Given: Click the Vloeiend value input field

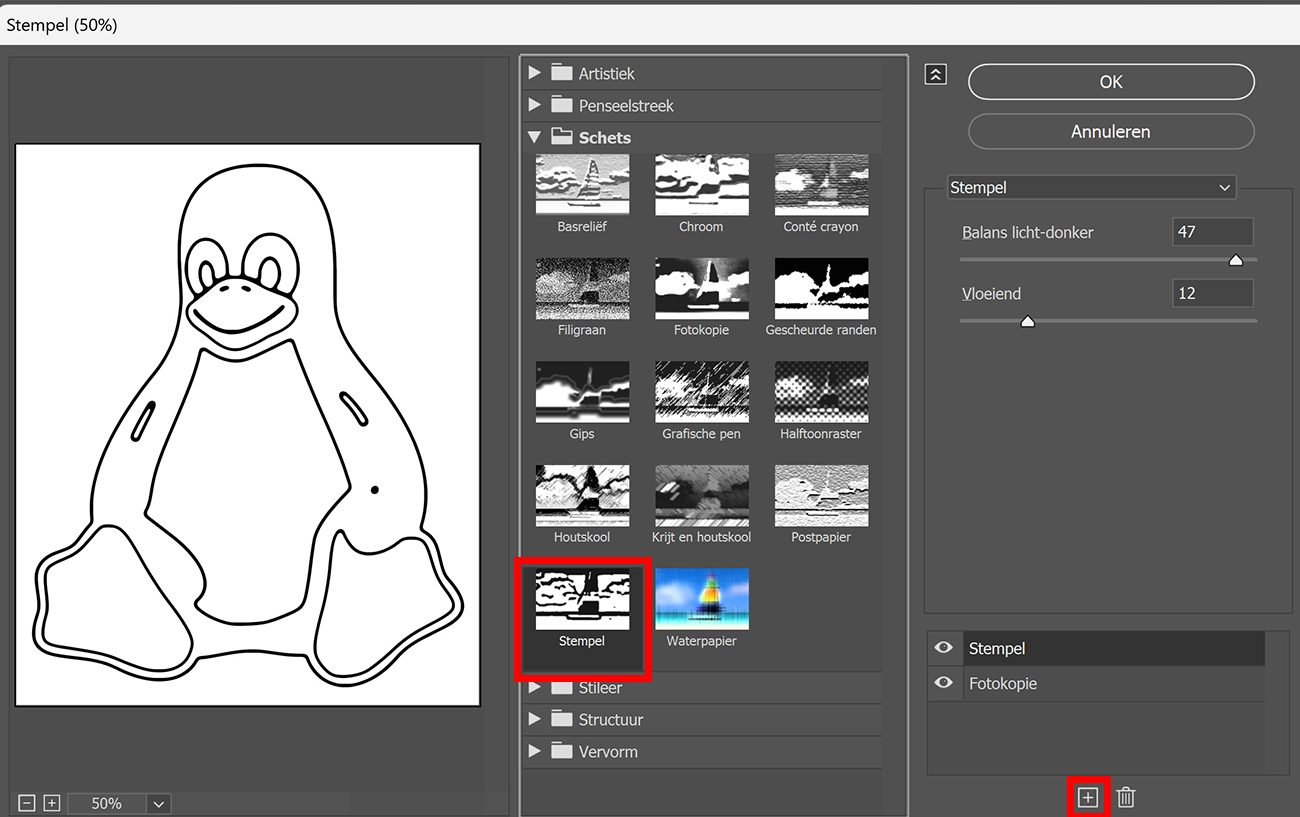Looking at the screenshot, I should tap(1211, 292).
